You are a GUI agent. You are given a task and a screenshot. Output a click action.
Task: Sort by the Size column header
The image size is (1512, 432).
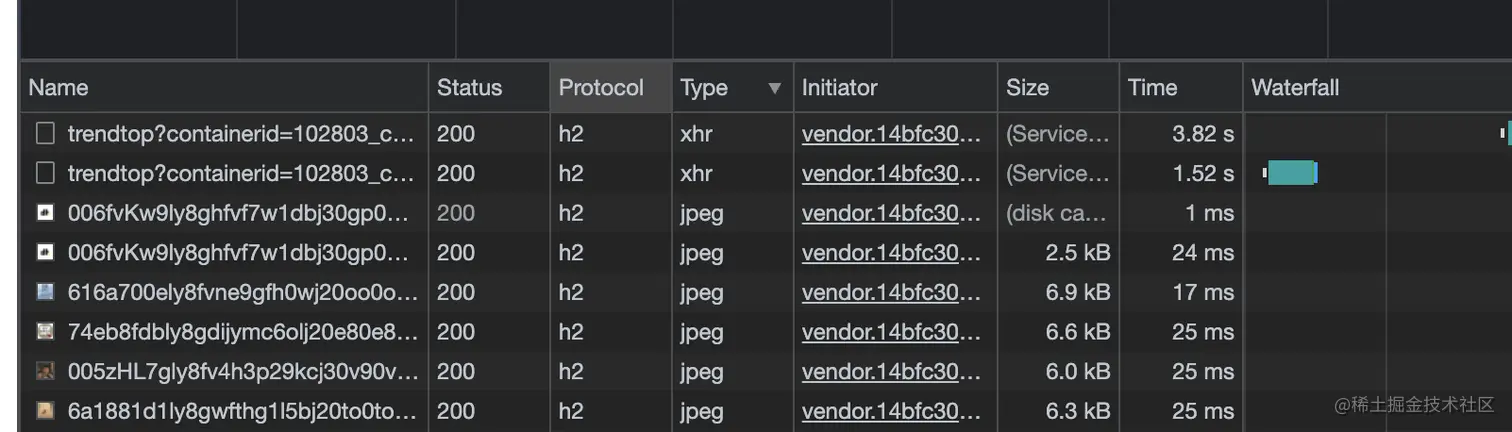click(x=1027, y=88)
